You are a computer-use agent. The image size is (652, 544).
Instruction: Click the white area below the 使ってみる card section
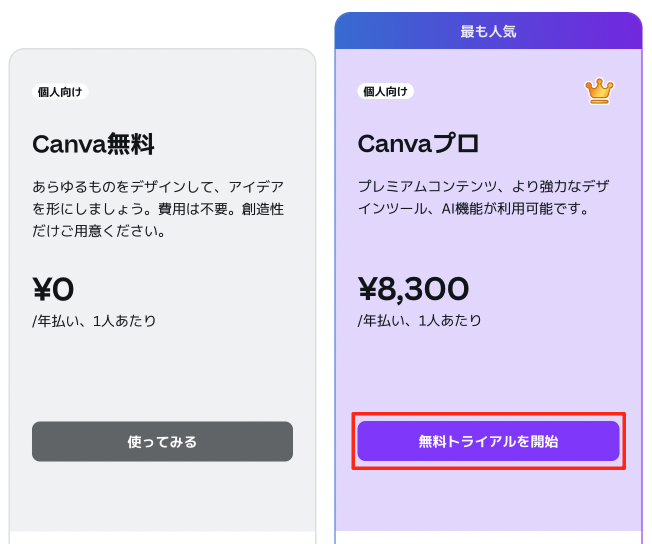pos(162,538)
